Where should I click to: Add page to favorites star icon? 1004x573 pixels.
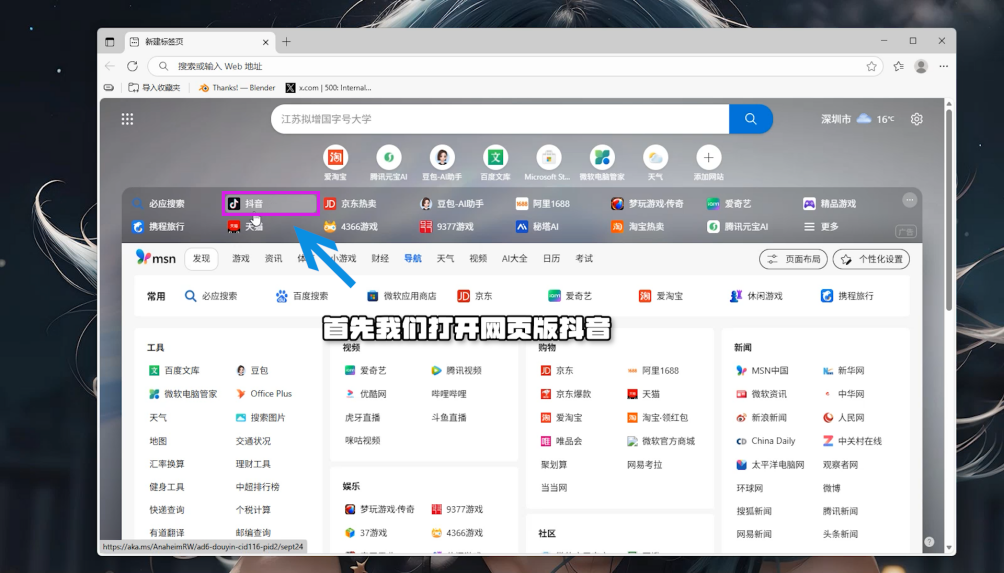[x=871, y=66]
